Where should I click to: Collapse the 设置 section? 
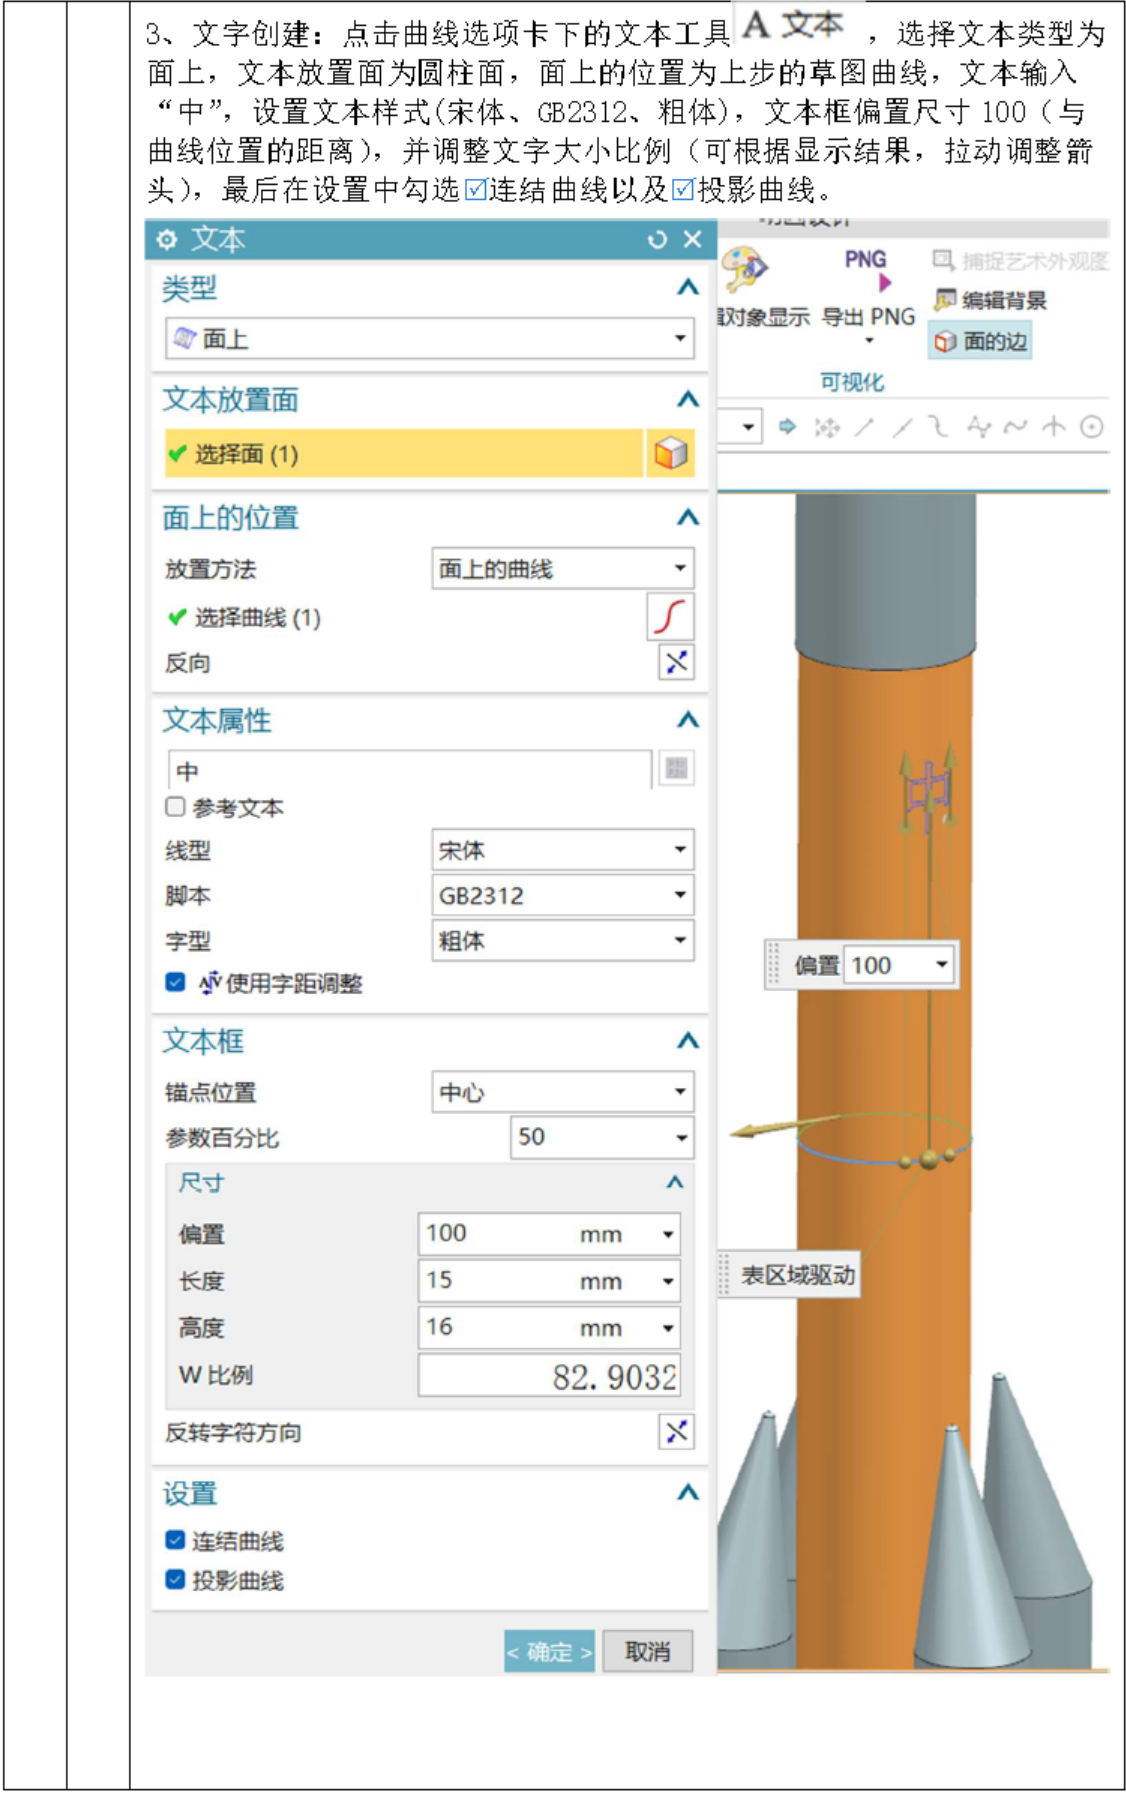pyautogui.click(x=688, y=1493)
